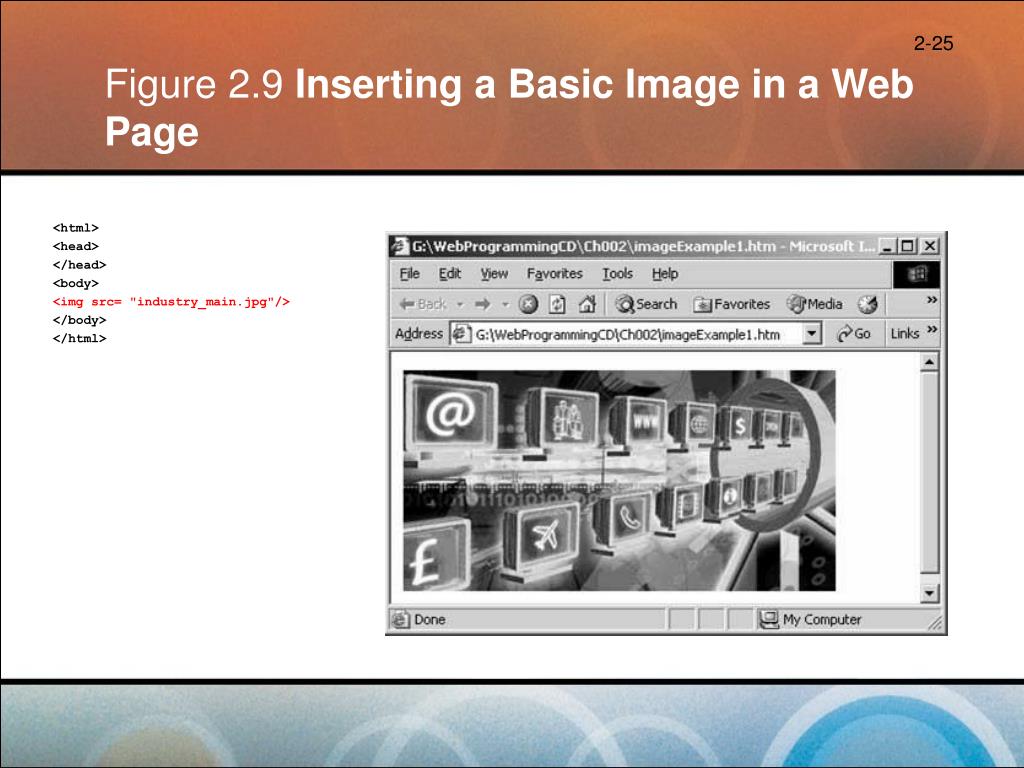This screenshot has height=768, width=1024.
Task: Click the Forward arrow button
Action: point(482,304)
